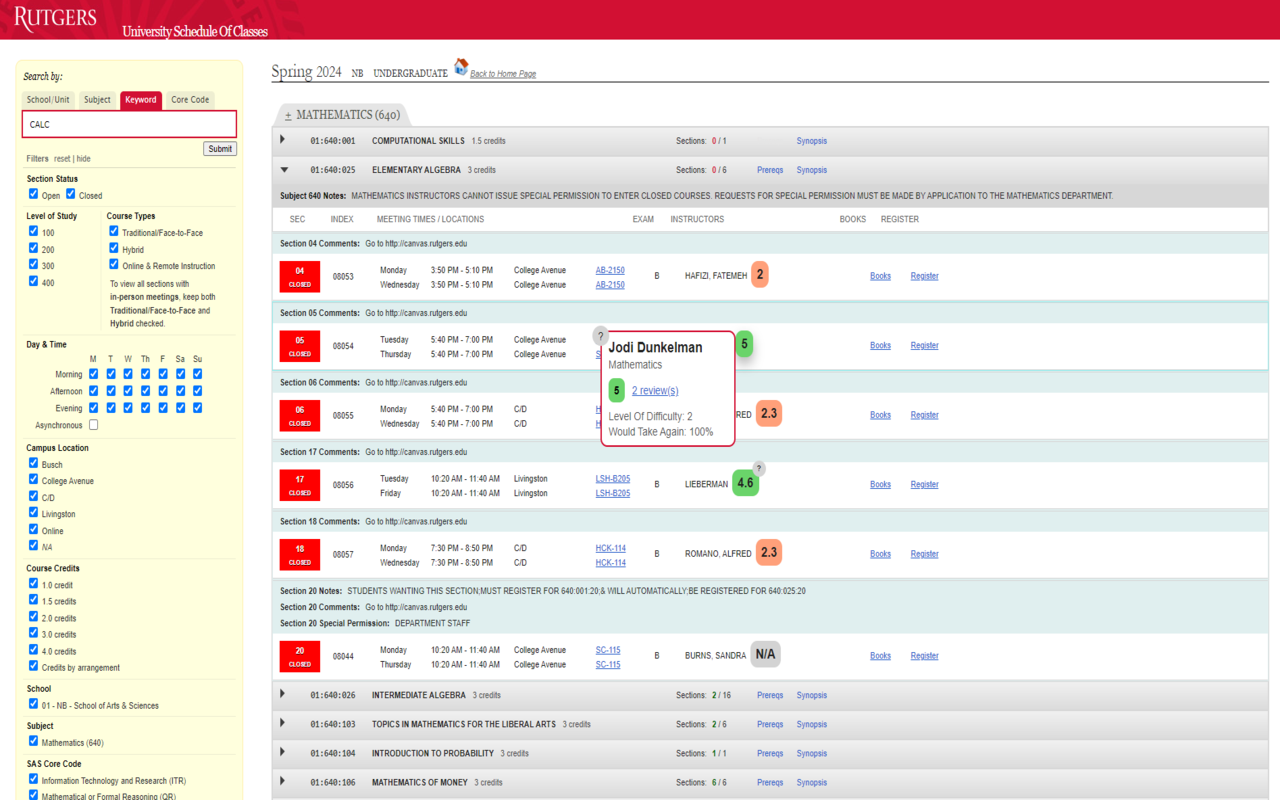Expand the Intermediate Algebra course row

tap(283, 694)
